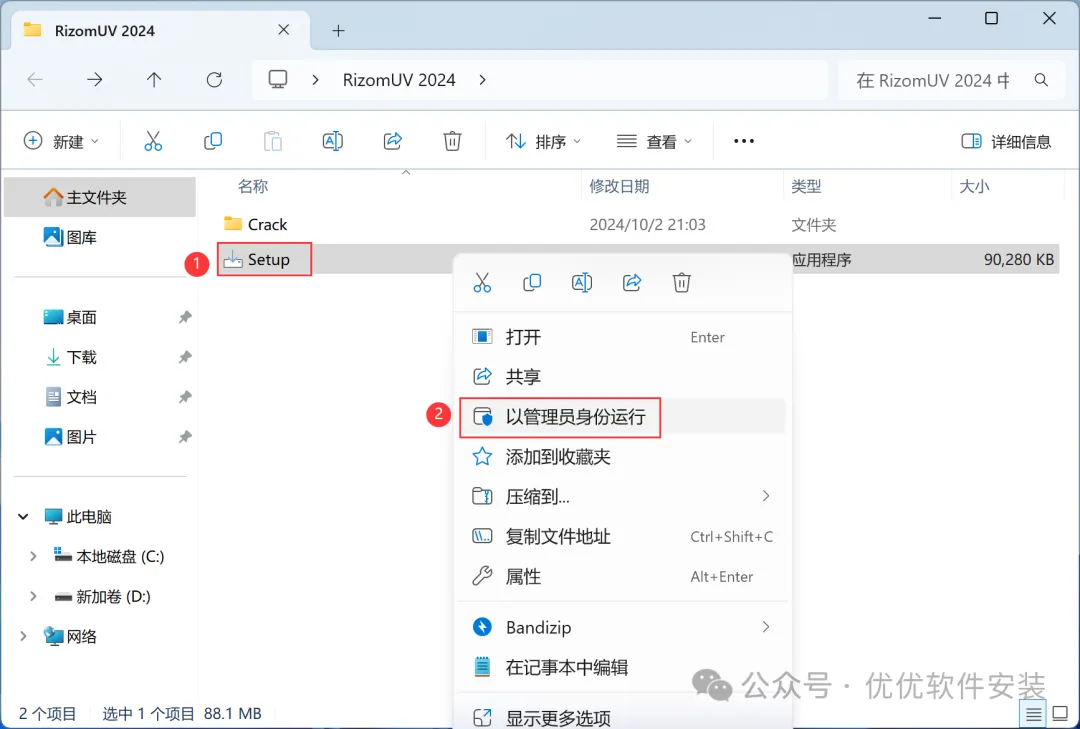Viewport: 1080px width, 729px height.
Task: Unpin 文档 from quick access
Action: (x=185, y=397)
